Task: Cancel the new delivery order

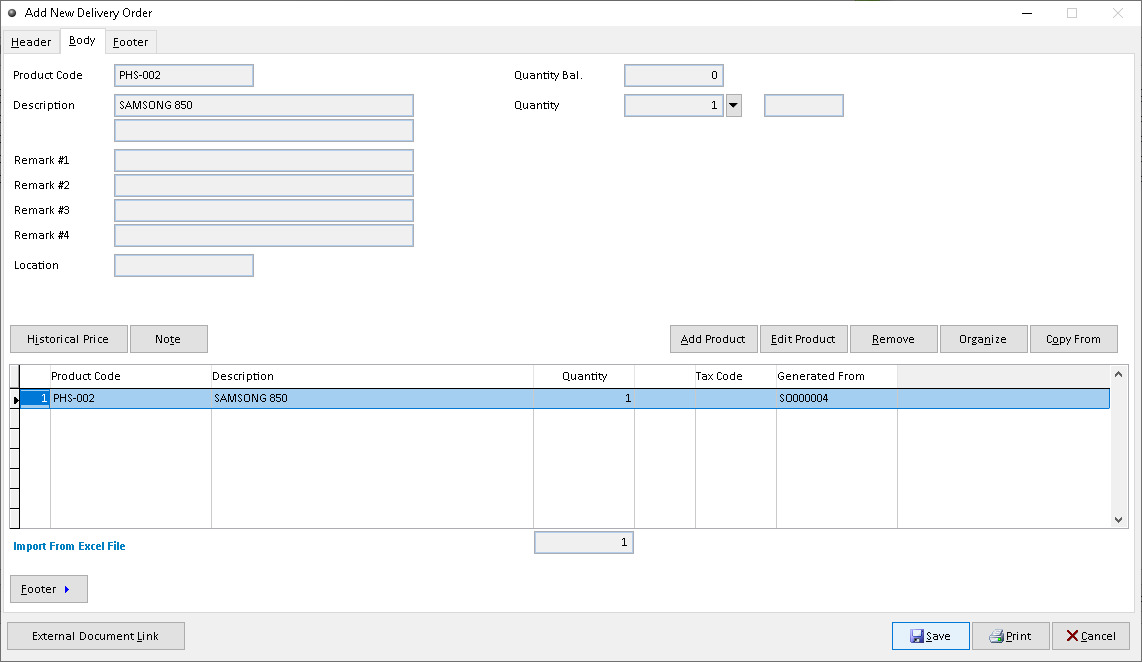Action: (x=1091, y=636)
